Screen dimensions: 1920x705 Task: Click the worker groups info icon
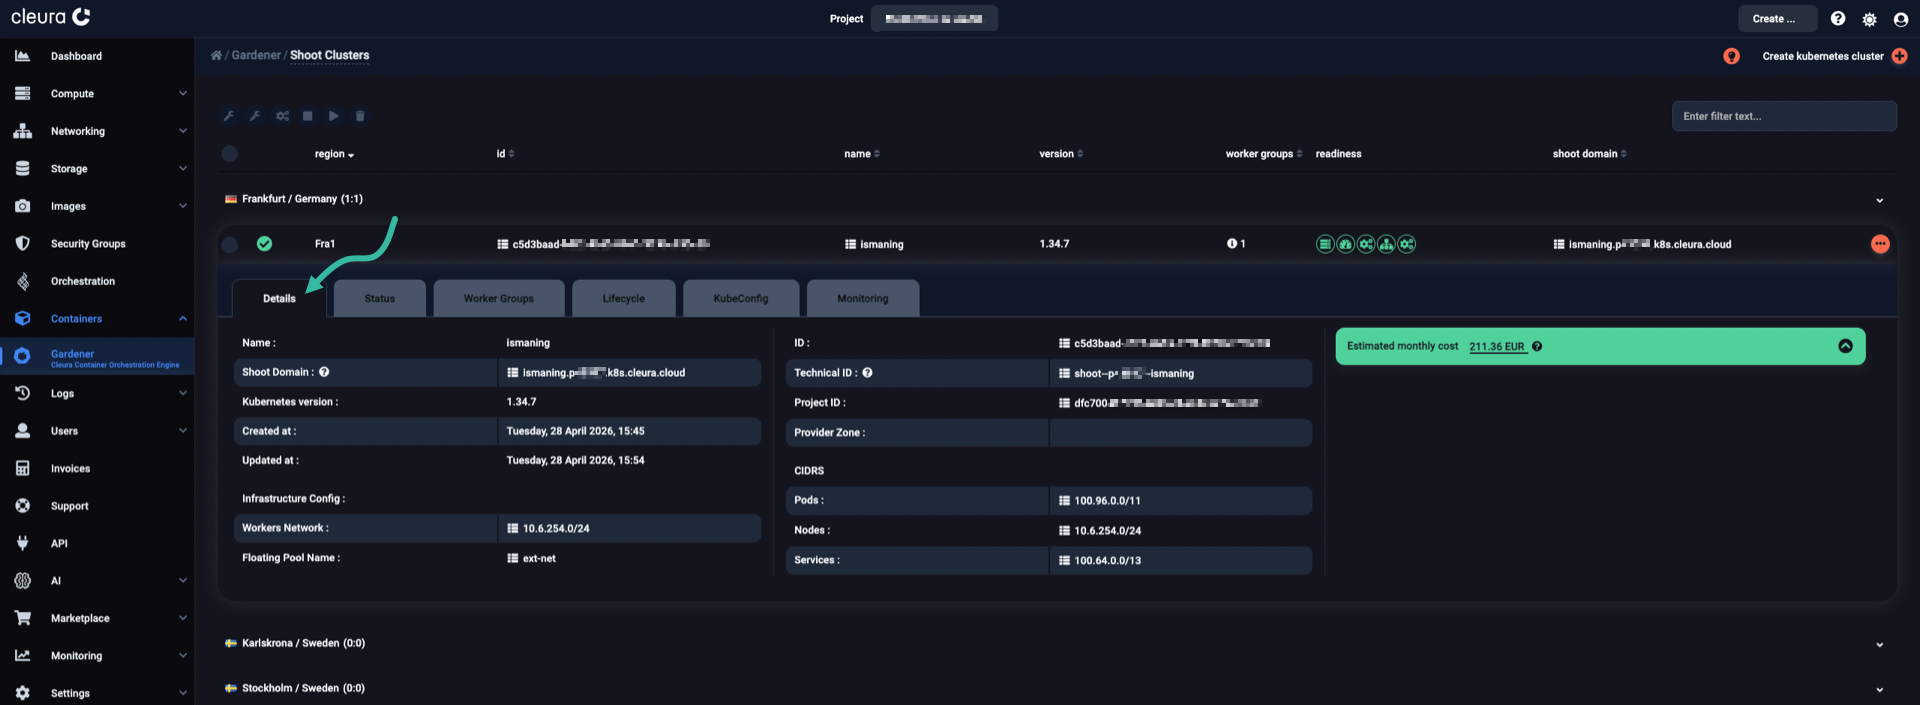click(x=1232, y=243)
